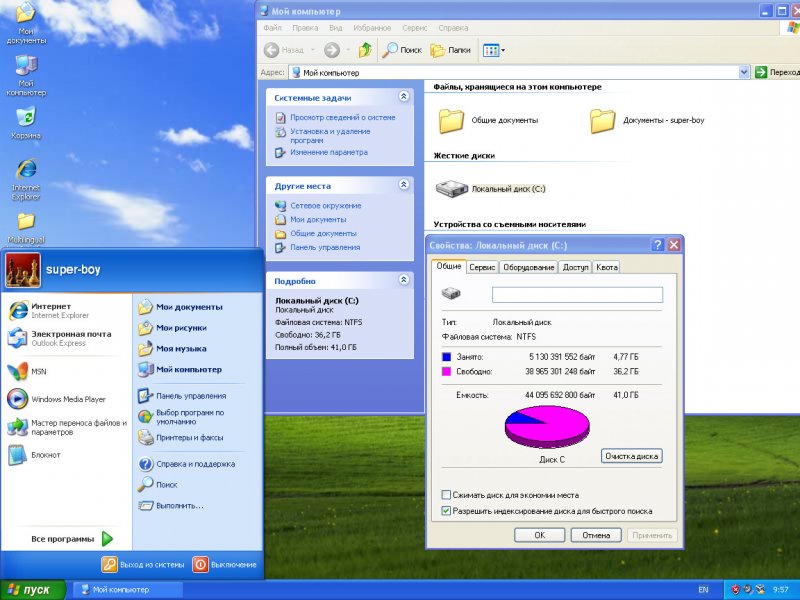The image size is (800, 600).
Task: Disable disk indexing for fast search checkbox
Action: click(446, 511)
